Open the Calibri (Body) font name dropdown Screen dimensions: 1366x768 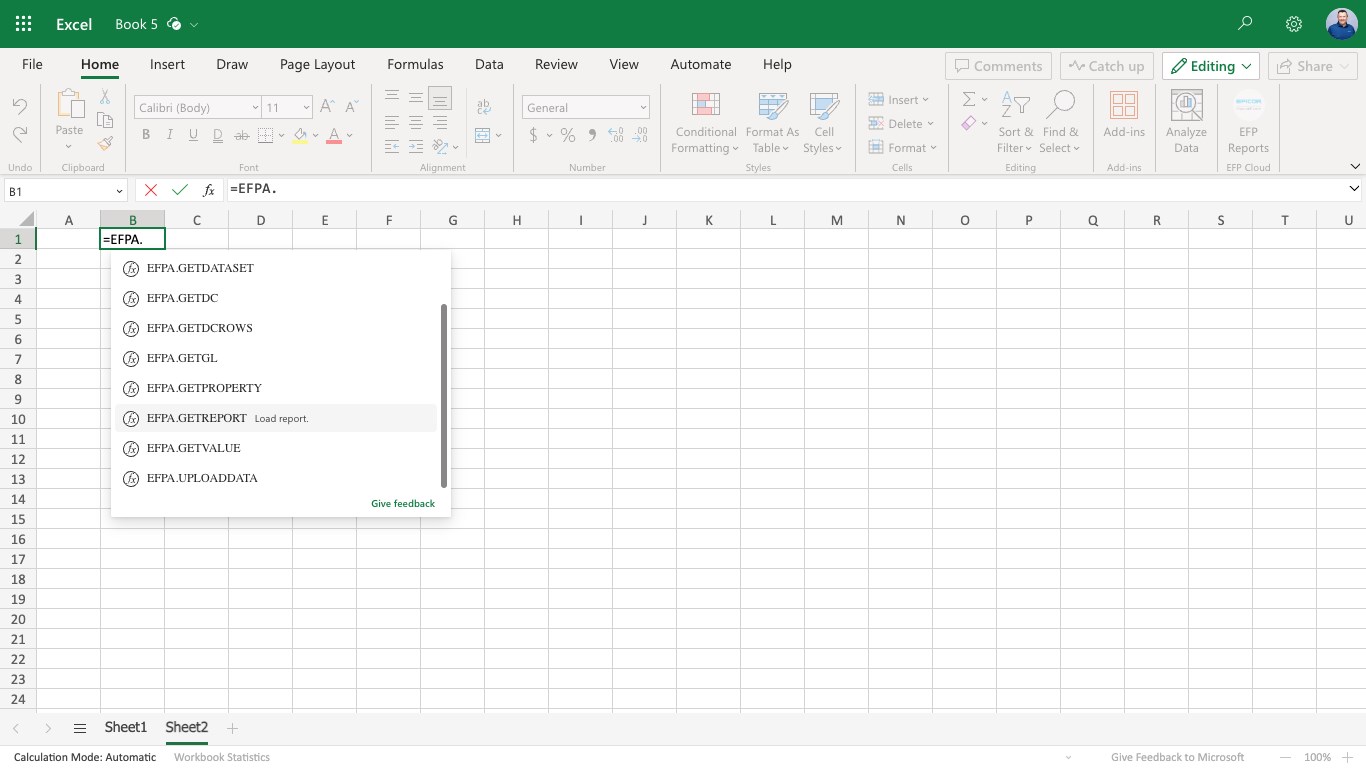[x=255, y=107]
